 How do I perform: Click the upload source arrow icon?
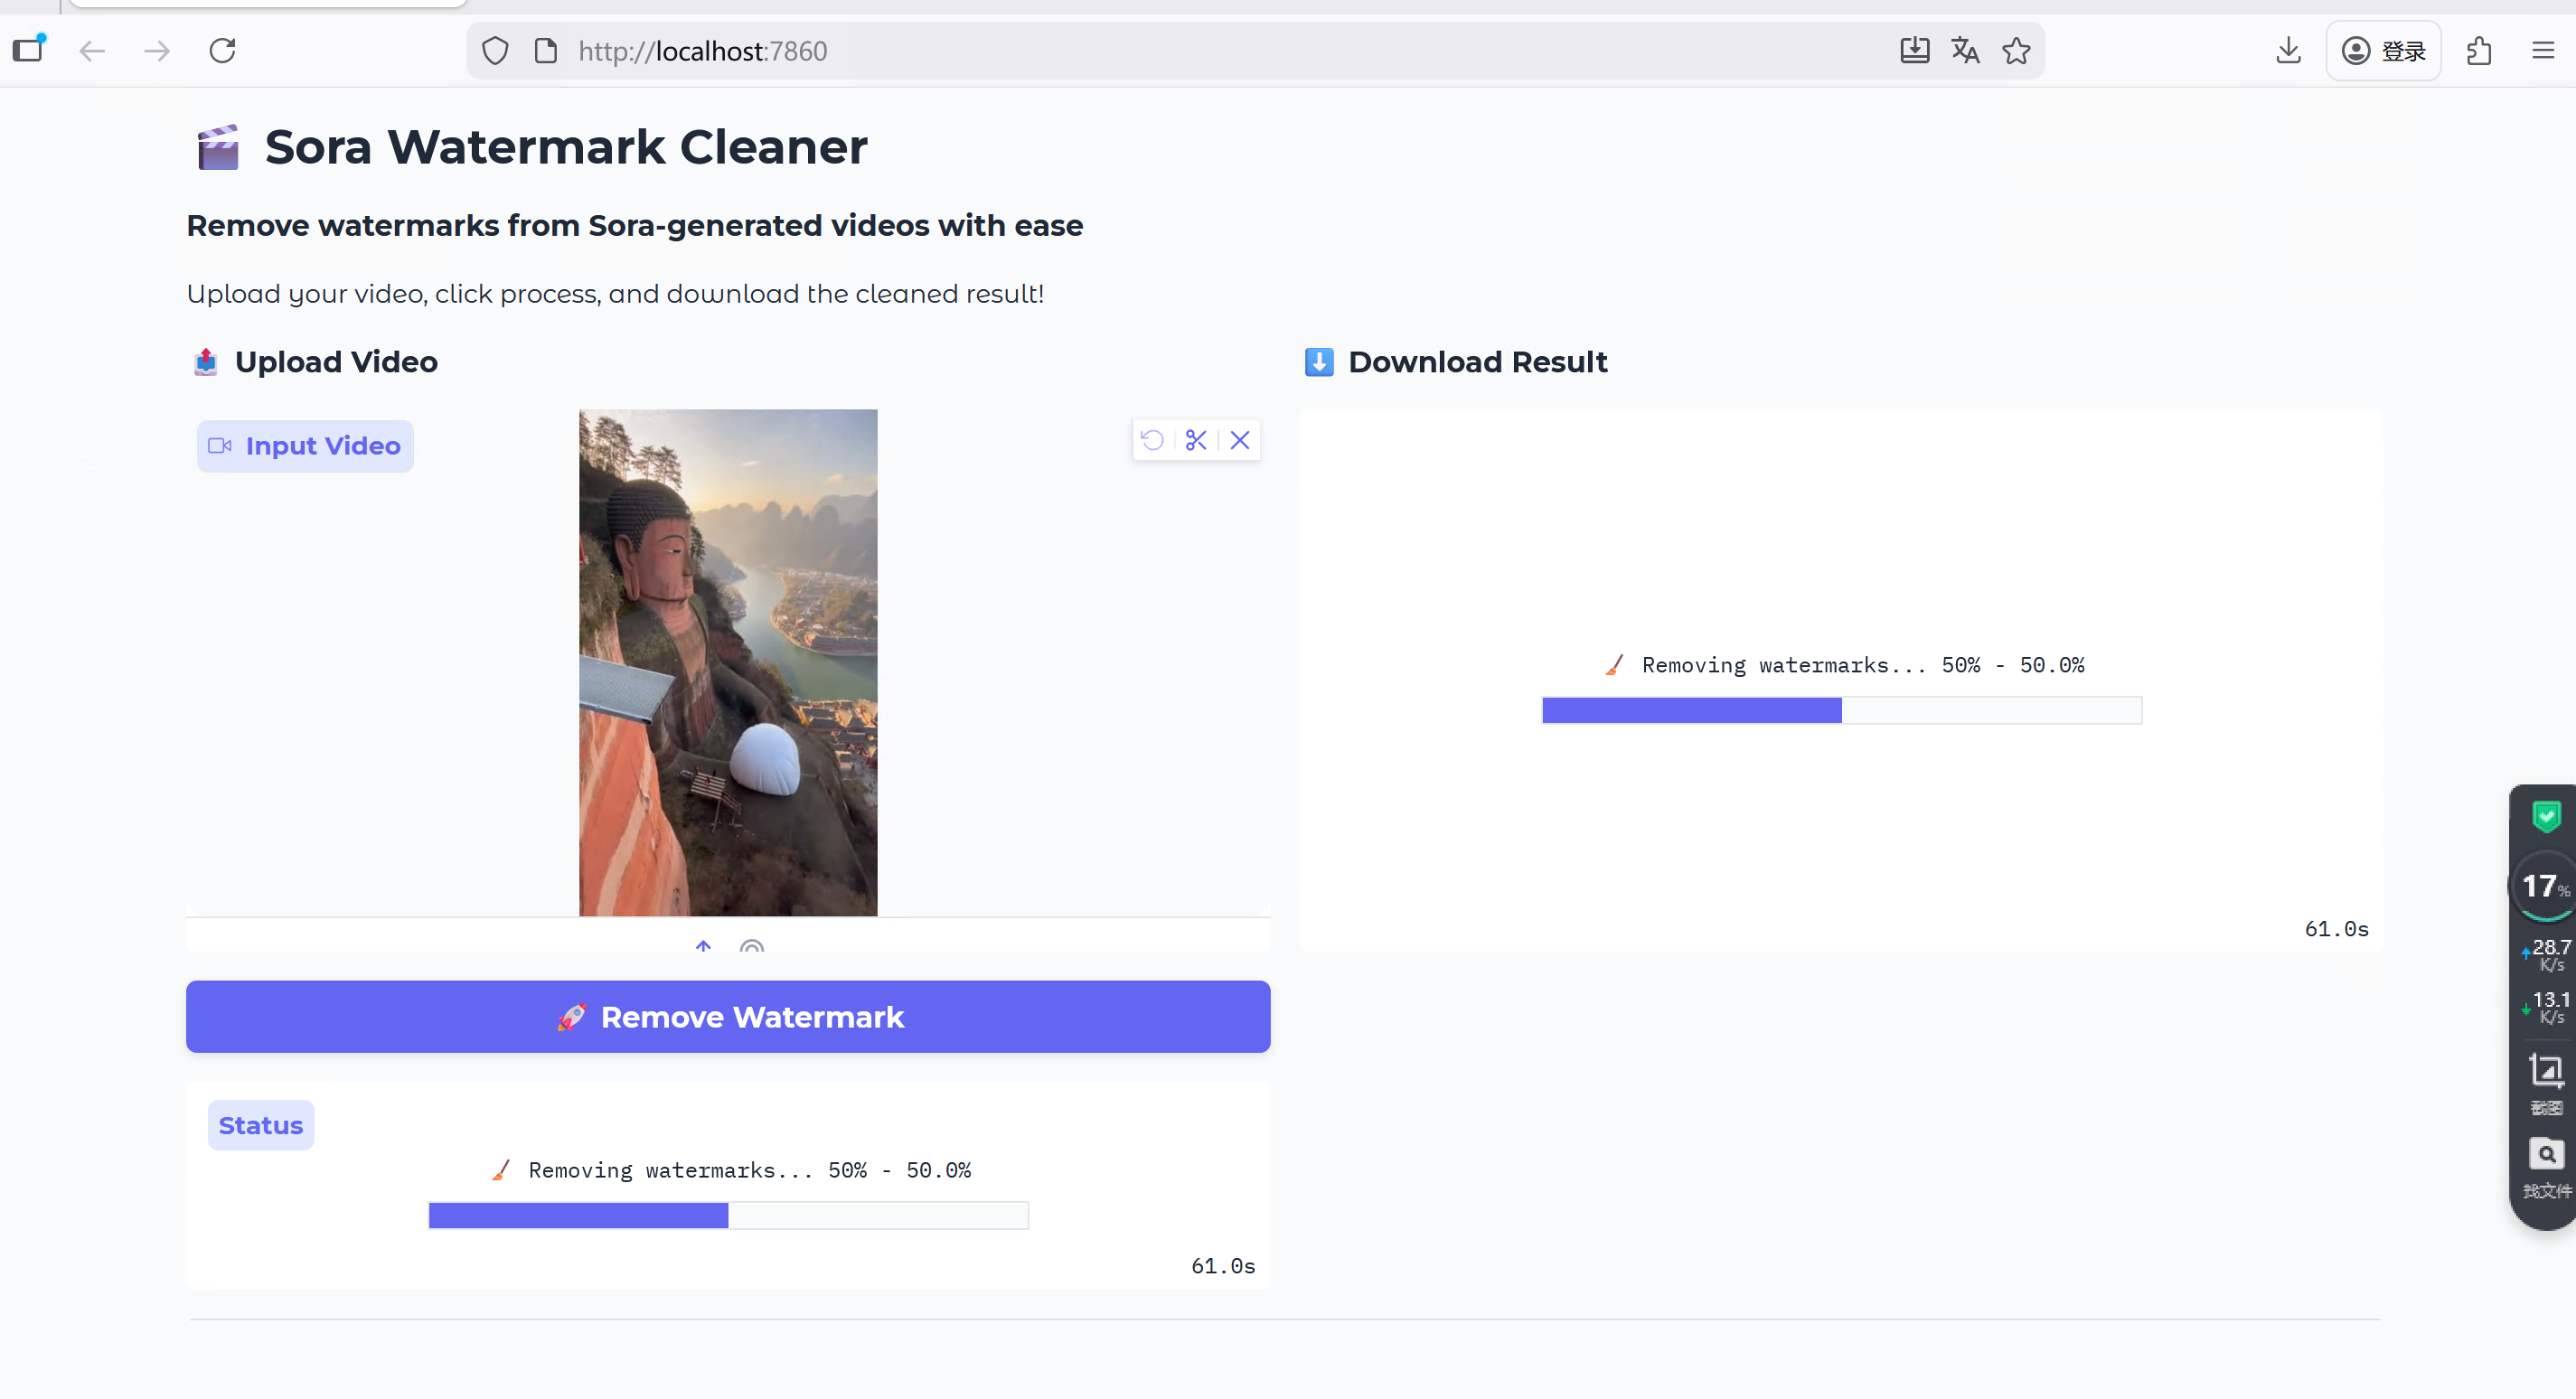click(703, 945)
